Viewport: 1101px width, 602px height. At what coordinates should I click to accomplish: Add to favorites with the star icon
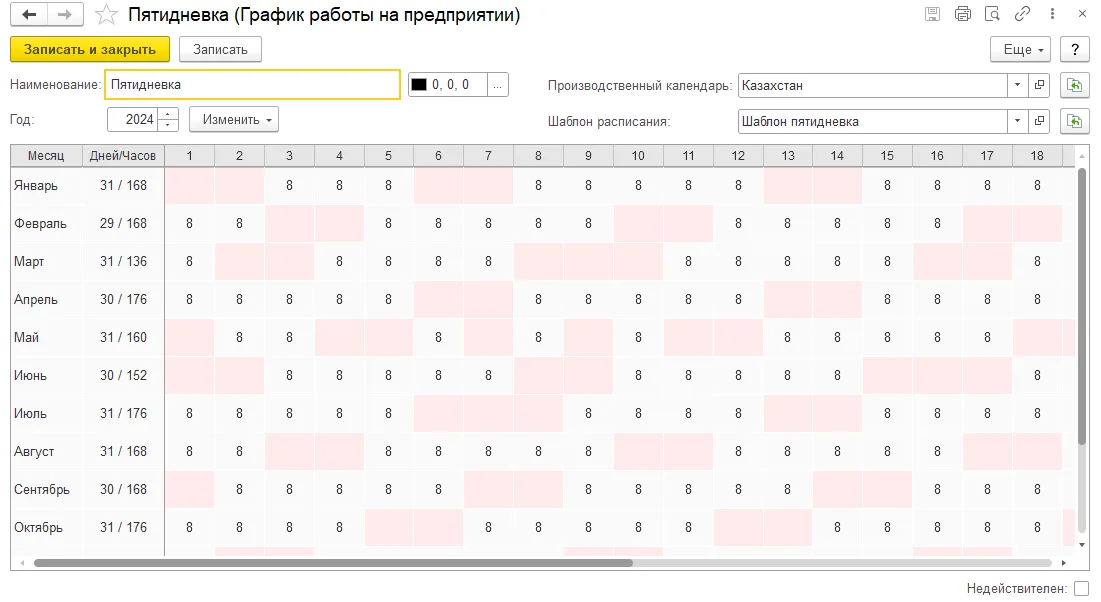click(106, 15)
